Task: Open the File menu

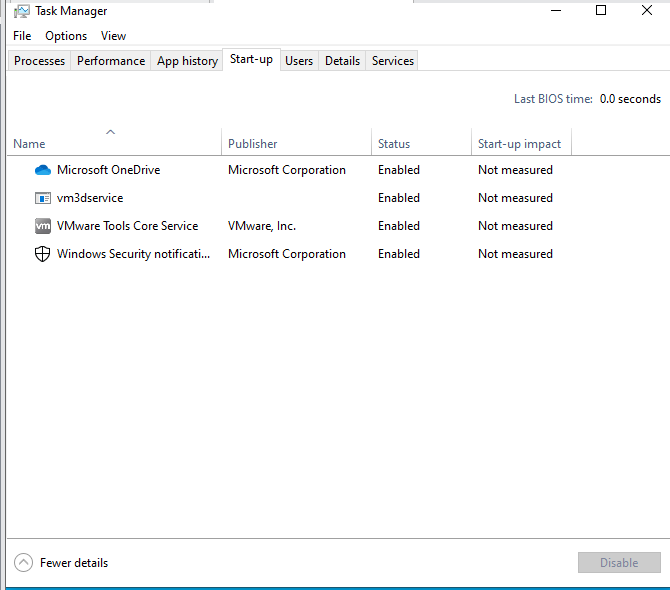Action: coord(22,36)
